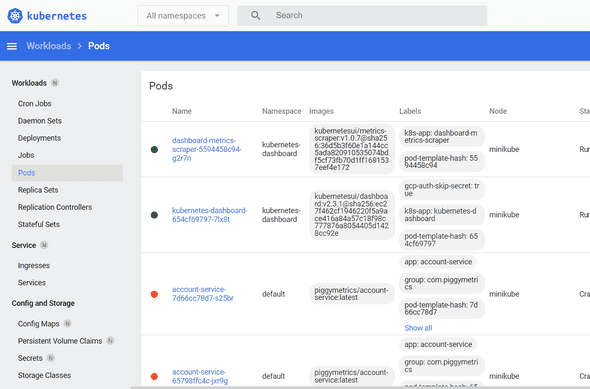Expand labels with Show all link
This screenshot has width=590, height=389.
[418, 328]
